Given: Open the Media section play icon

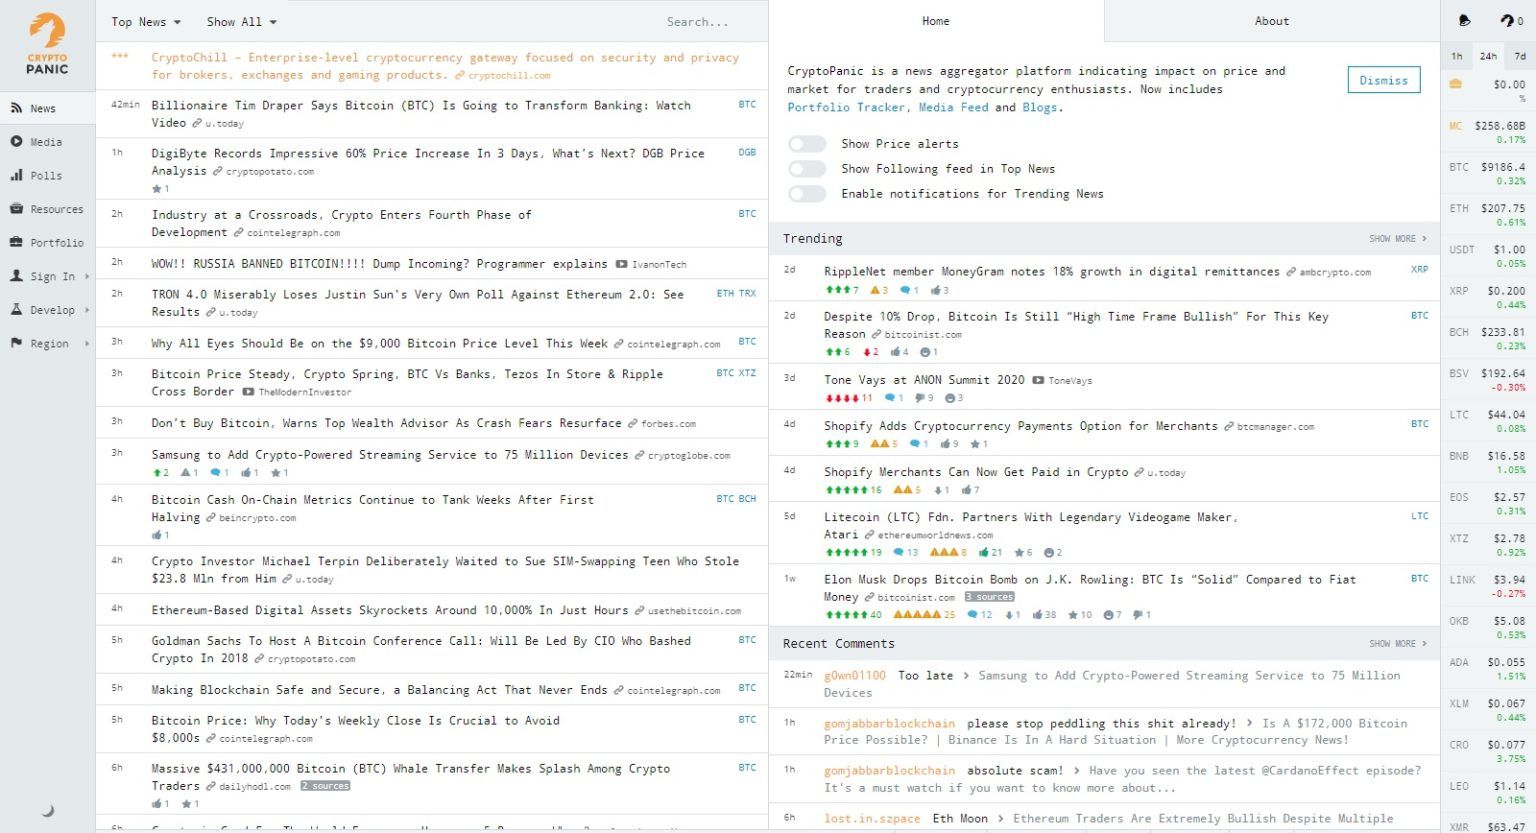Looking at the screenshot, I should click(x=16, y=142).
